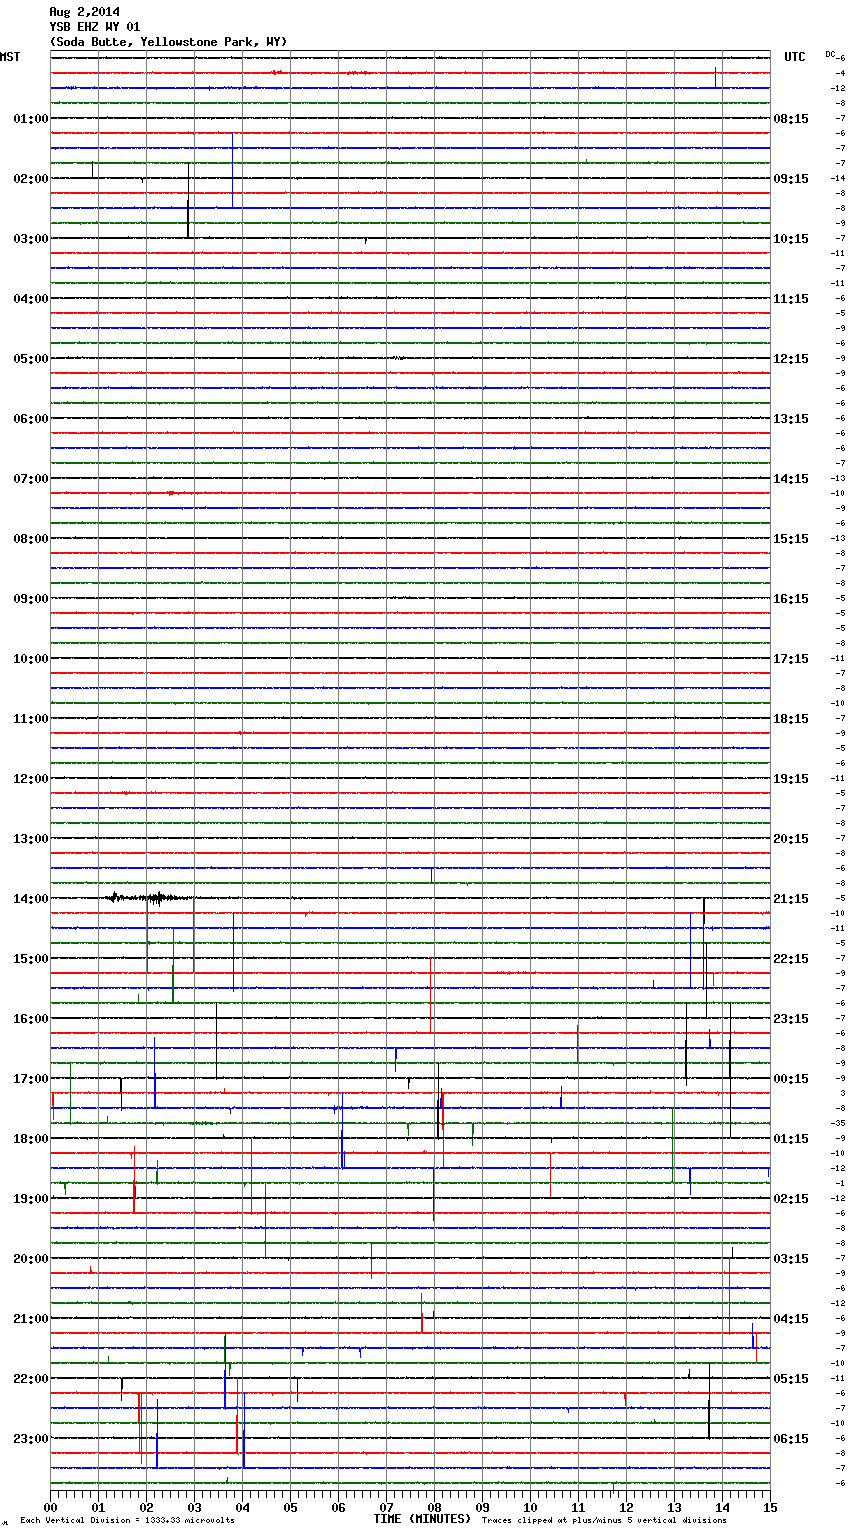Click the '18:00' MST row label
The height and width of the screenshot is (1534, 850).
[31, 1139]
